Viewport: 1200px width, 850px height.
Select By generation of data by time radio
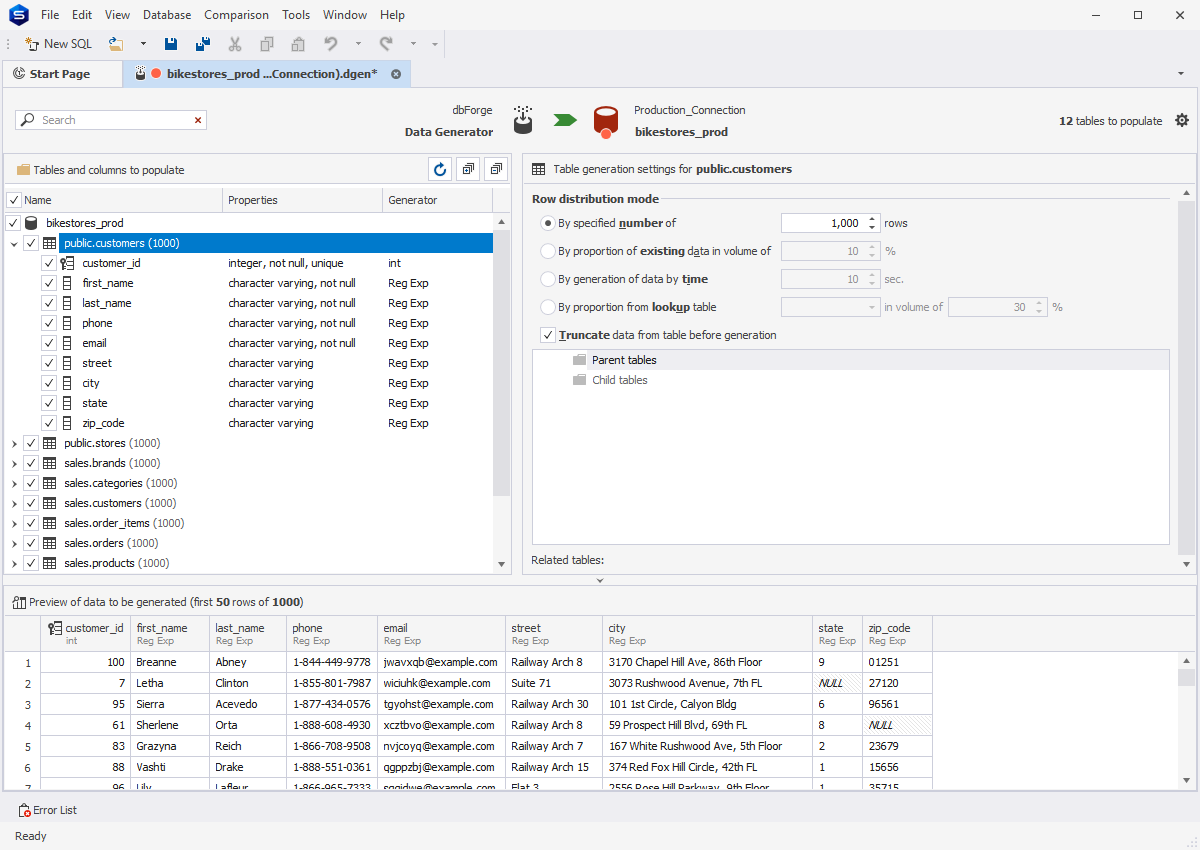[547, 279]
